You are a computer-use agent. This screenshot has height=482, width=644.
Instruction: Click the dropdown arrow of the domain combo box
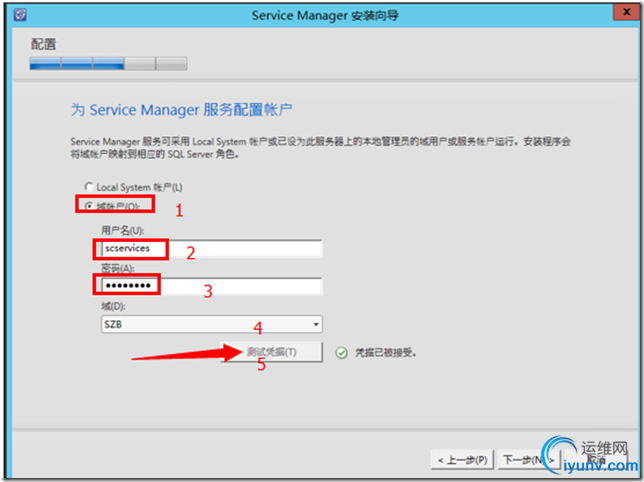316,324
